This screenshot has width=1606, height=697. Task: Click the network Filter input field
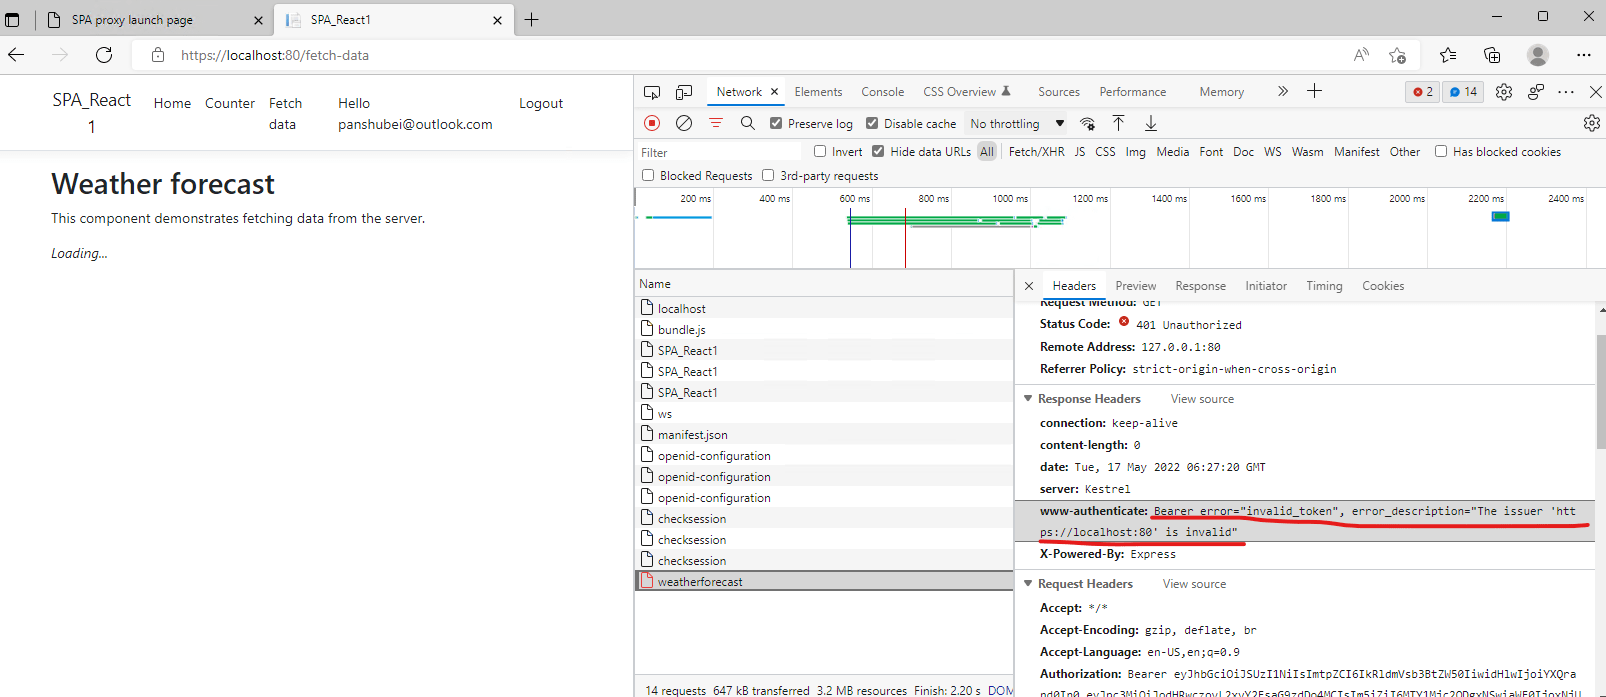pyautogui.click(x=718, y=152)
